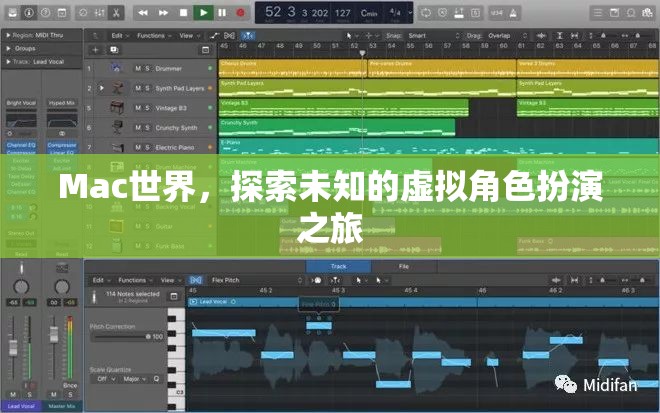The image size is (660, 413).
Task: Expand the Region: MIDI Thru inspector section
Action: click(8, 35)
